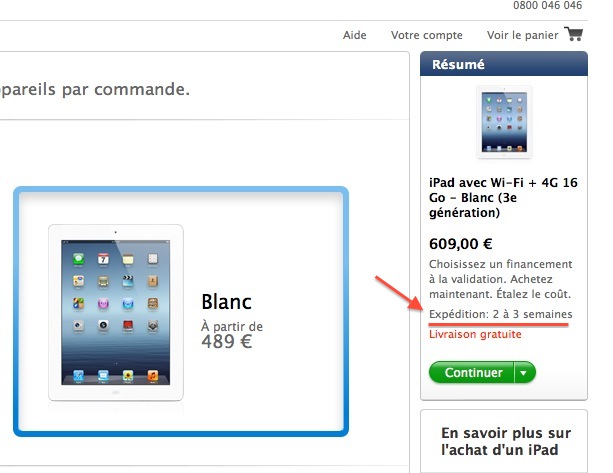Click the Blanc label text
This screenshot has height=473, width=613.
(x=226, y=302)
